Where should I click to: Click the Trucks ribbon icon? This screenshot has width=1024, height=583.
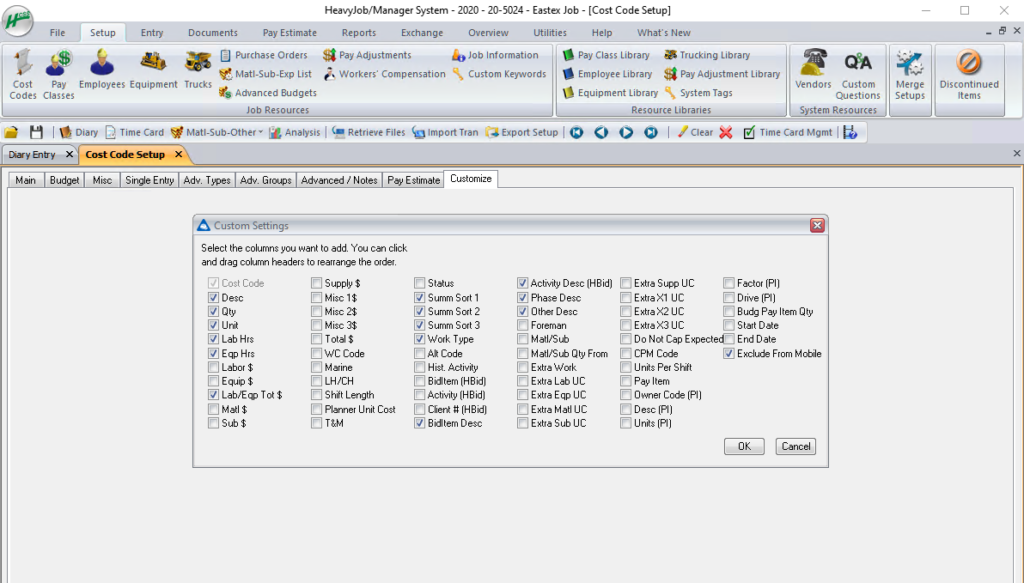point(198,69)
